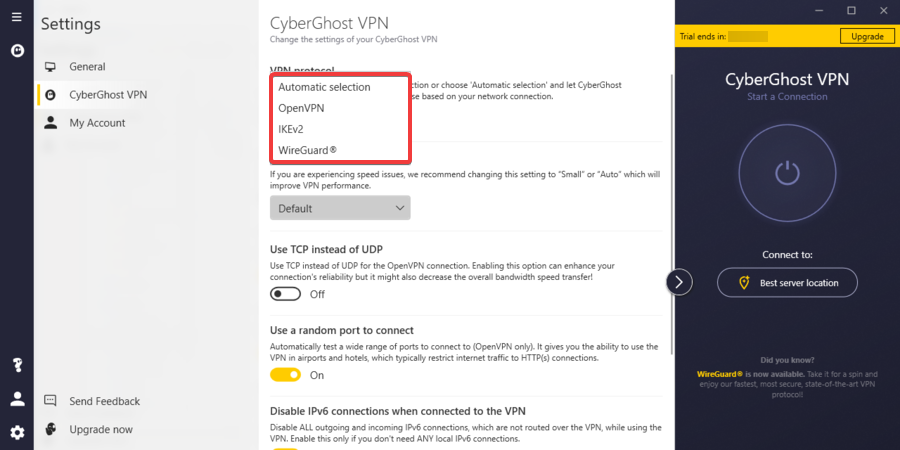Expand the Default dropdown box

click(340, 208)
